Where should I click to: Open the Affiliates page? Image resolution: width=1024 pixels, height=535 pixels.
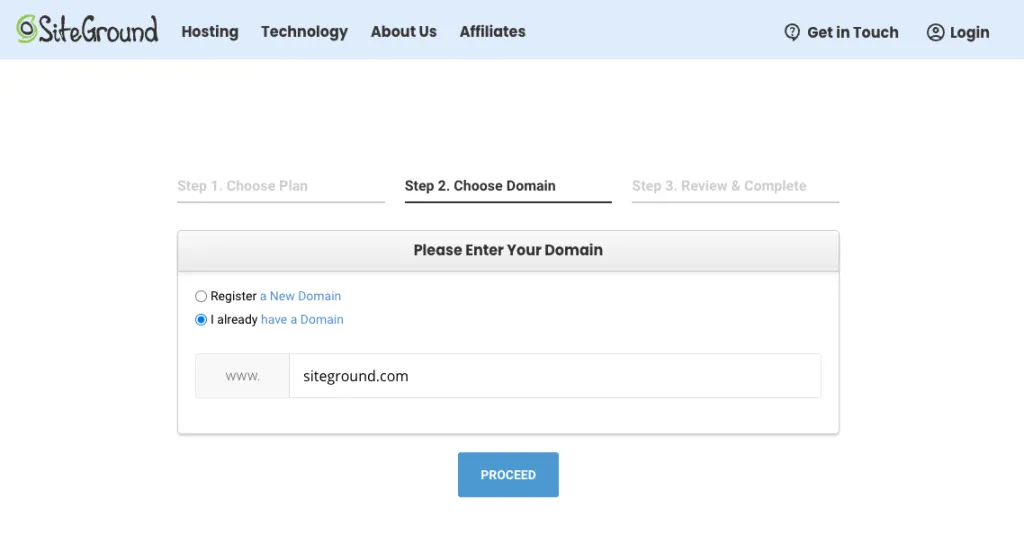[492, 31]
